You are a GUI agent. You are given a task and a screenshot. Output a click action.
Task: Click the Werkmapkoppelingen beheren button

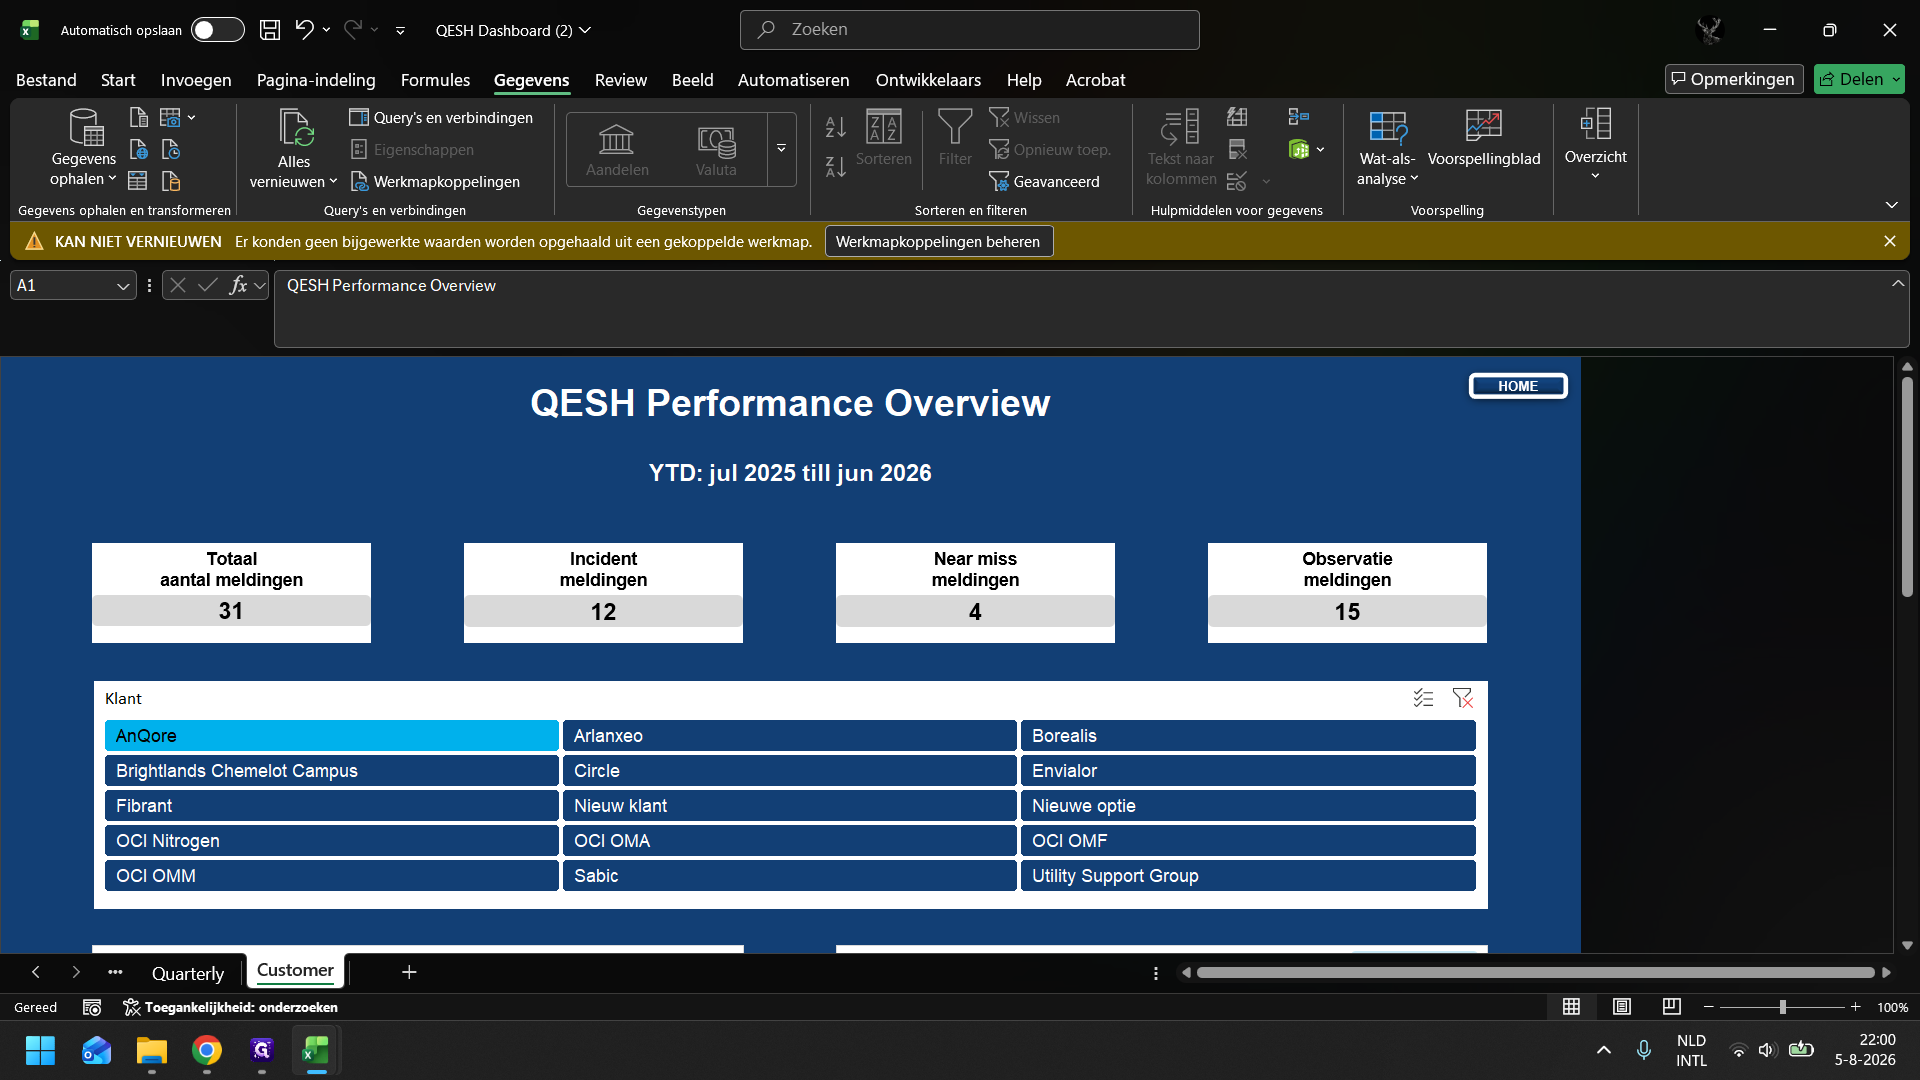[938, 242]
